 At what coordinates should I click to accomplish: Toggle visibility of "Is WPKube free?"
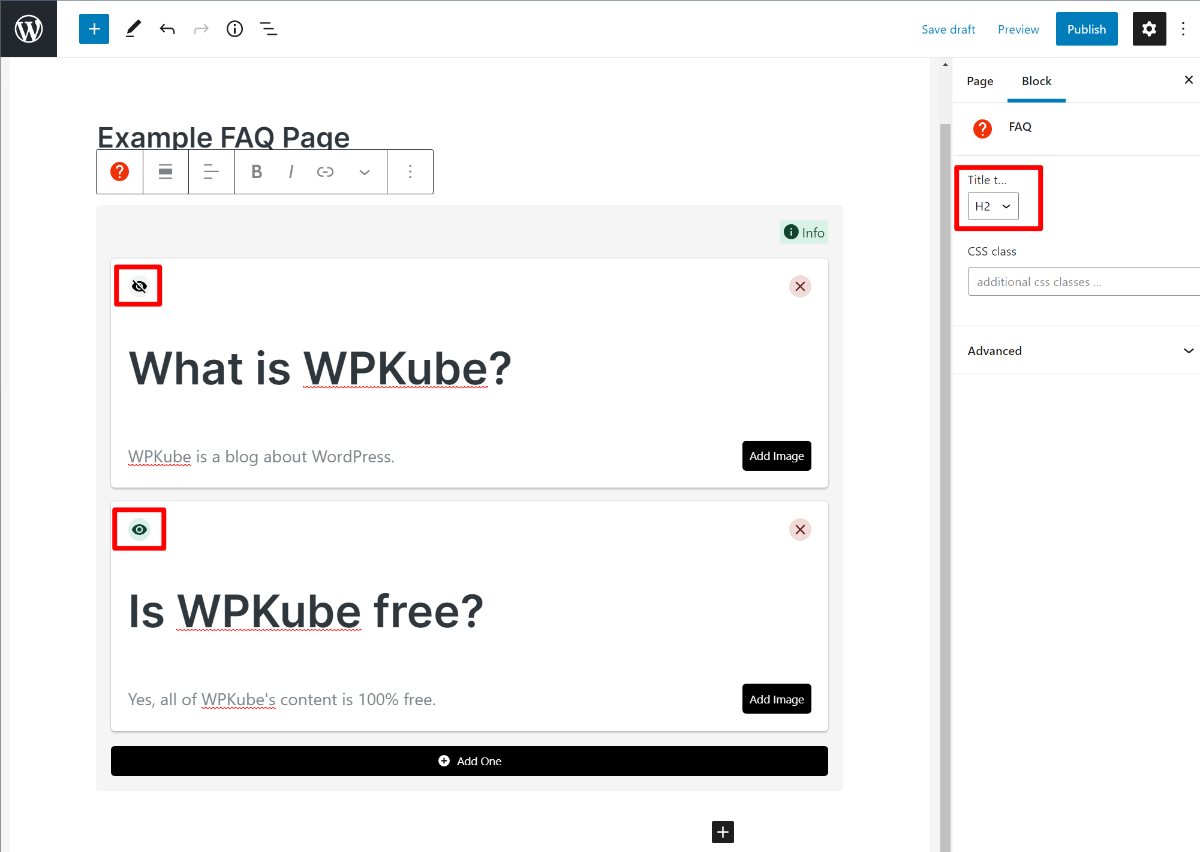point(138,529)
